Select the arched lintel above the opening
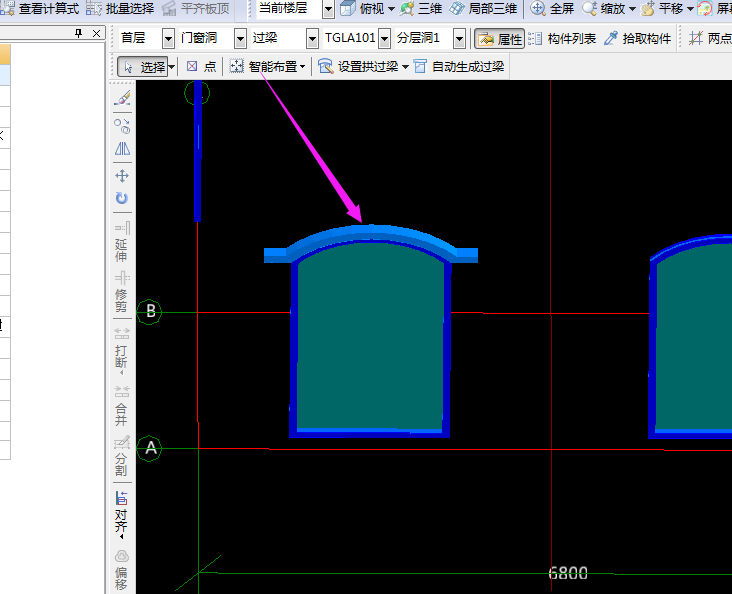This screenshot has height=594, width=732. (x=371, y=235)
